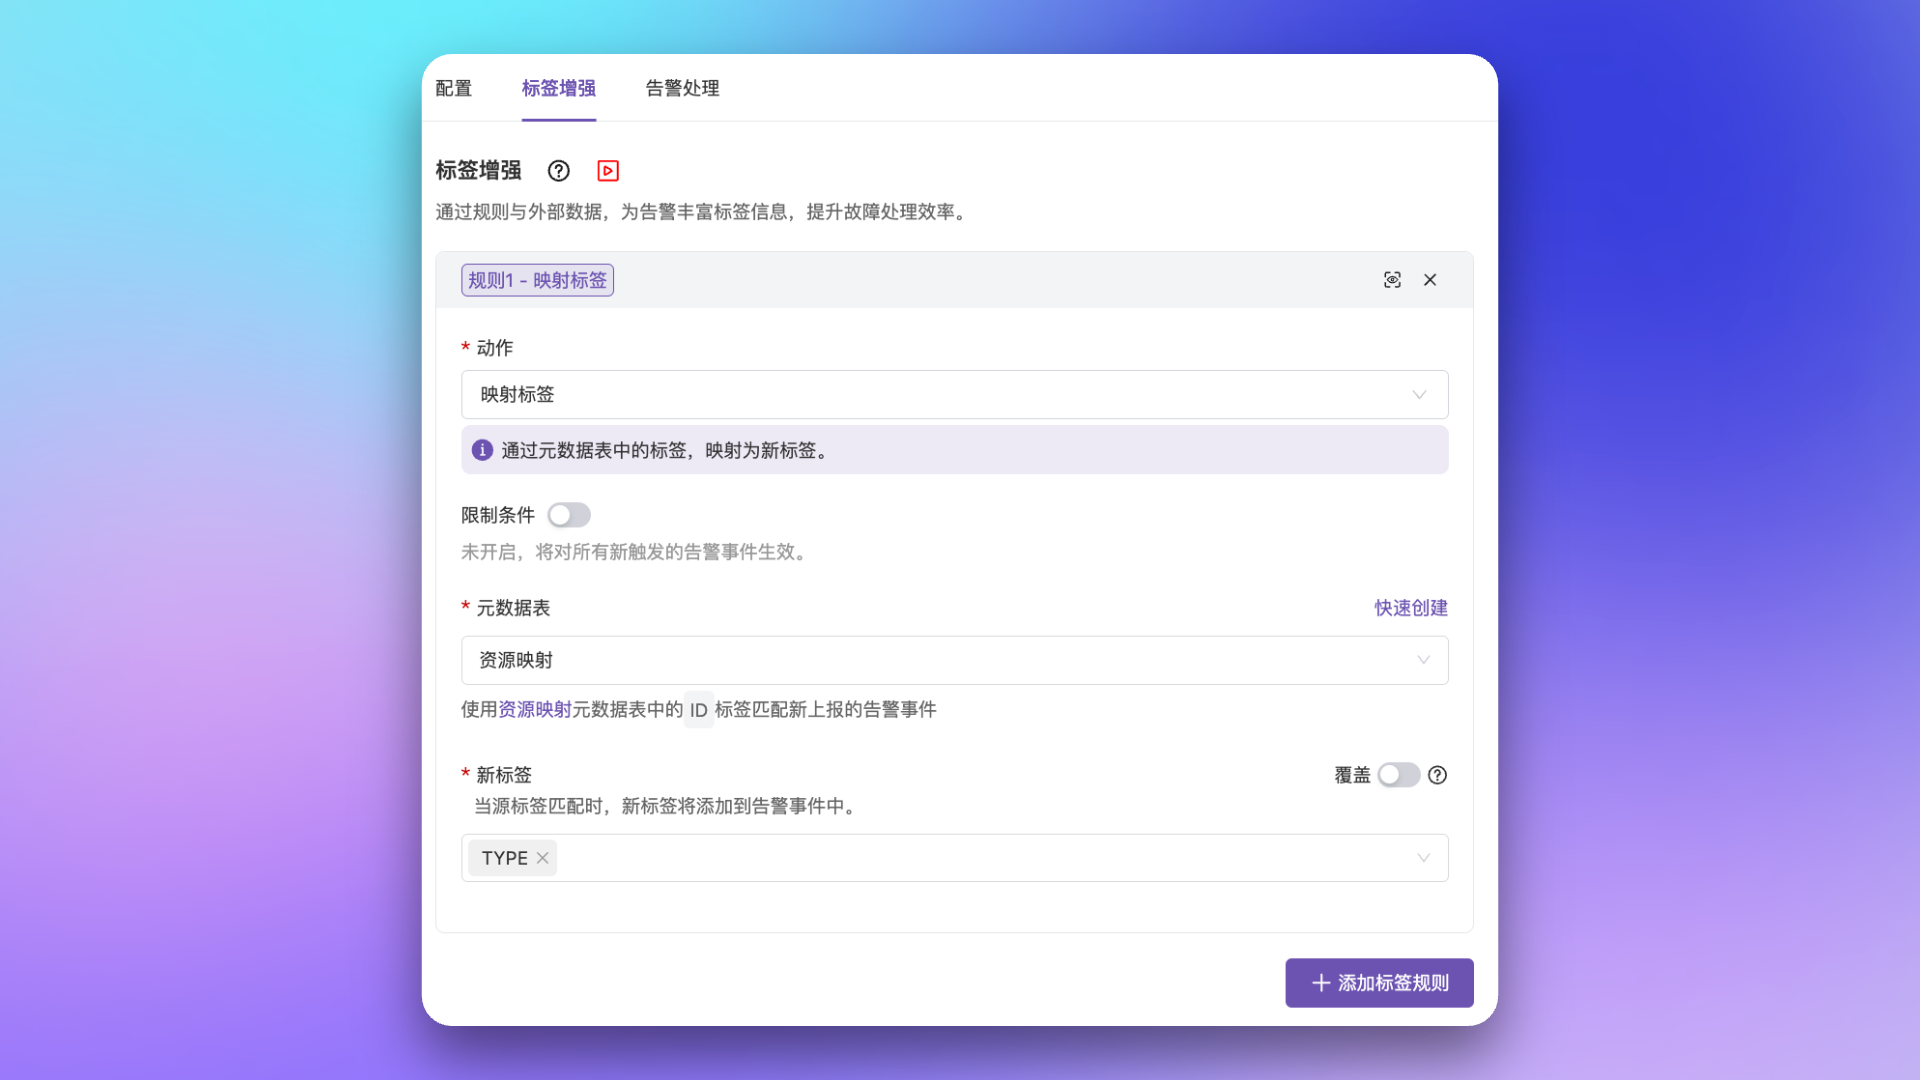
Task: Click inside the 新标签 field after TYPE
Action: coord(950,858)
